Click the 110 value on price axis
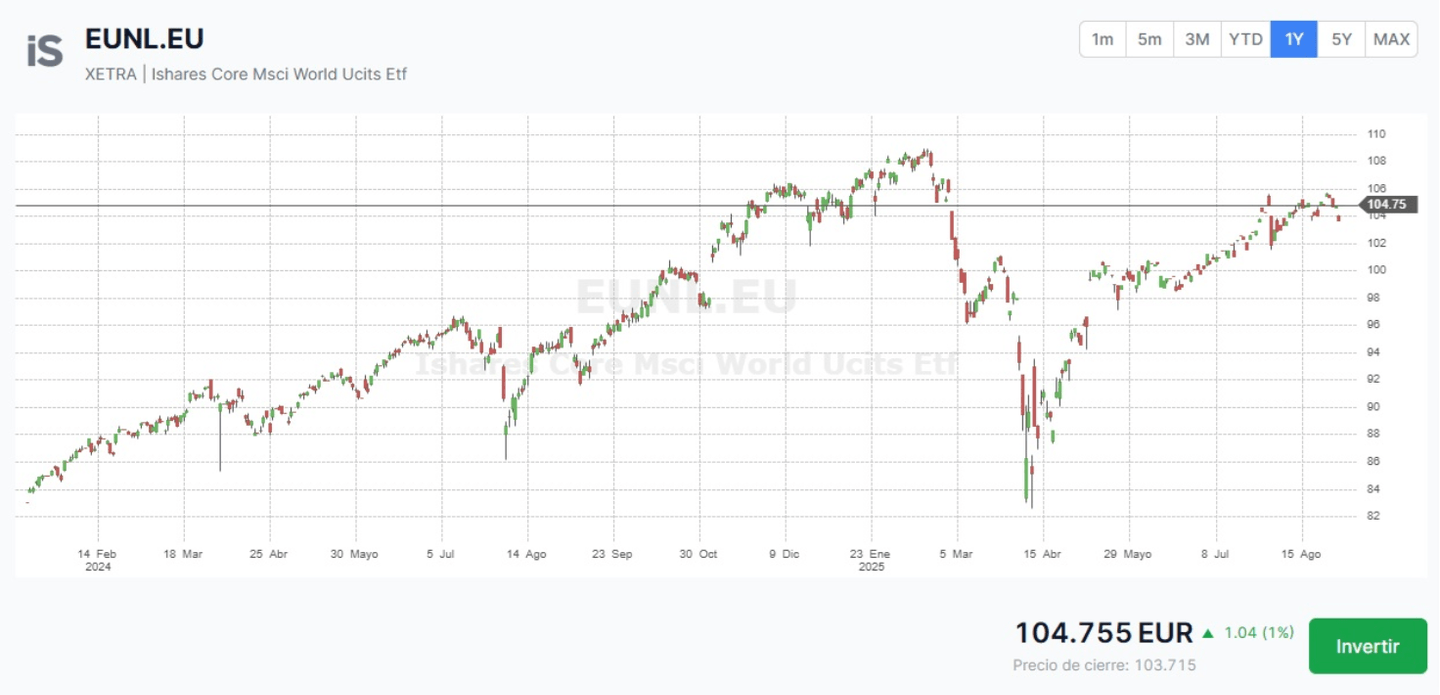1440x695 pixels. pos(1376,134)
